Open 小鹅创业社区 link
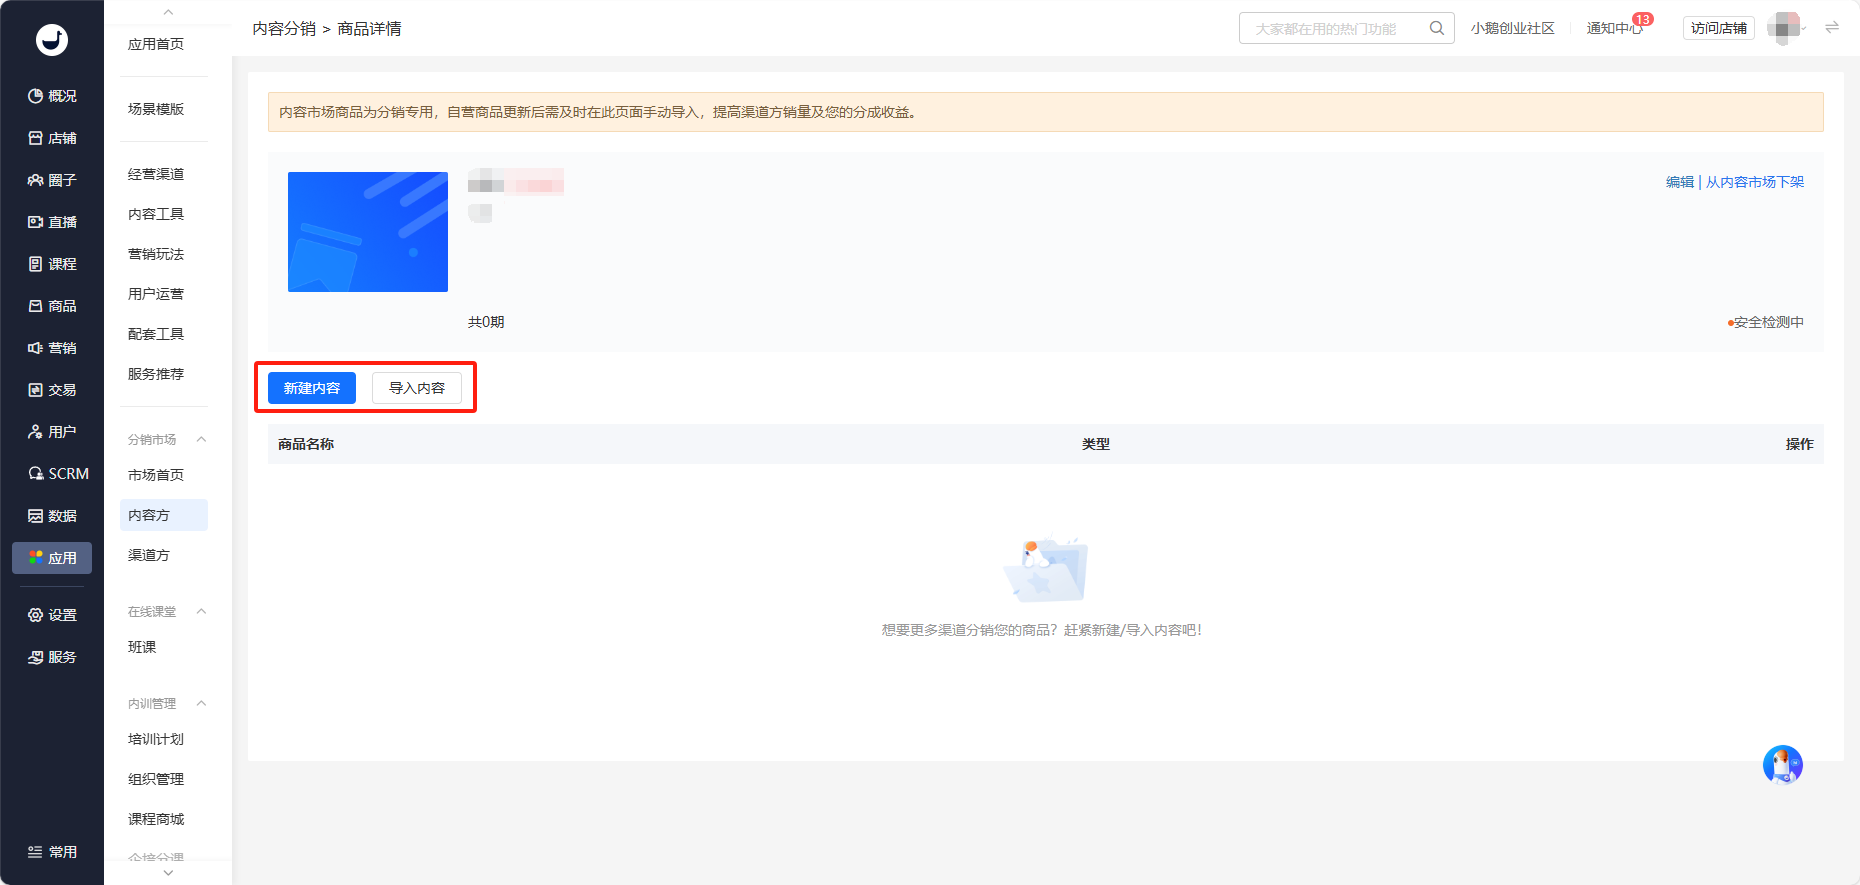This screenshot has height=885, width=1860. point(1513,28)
